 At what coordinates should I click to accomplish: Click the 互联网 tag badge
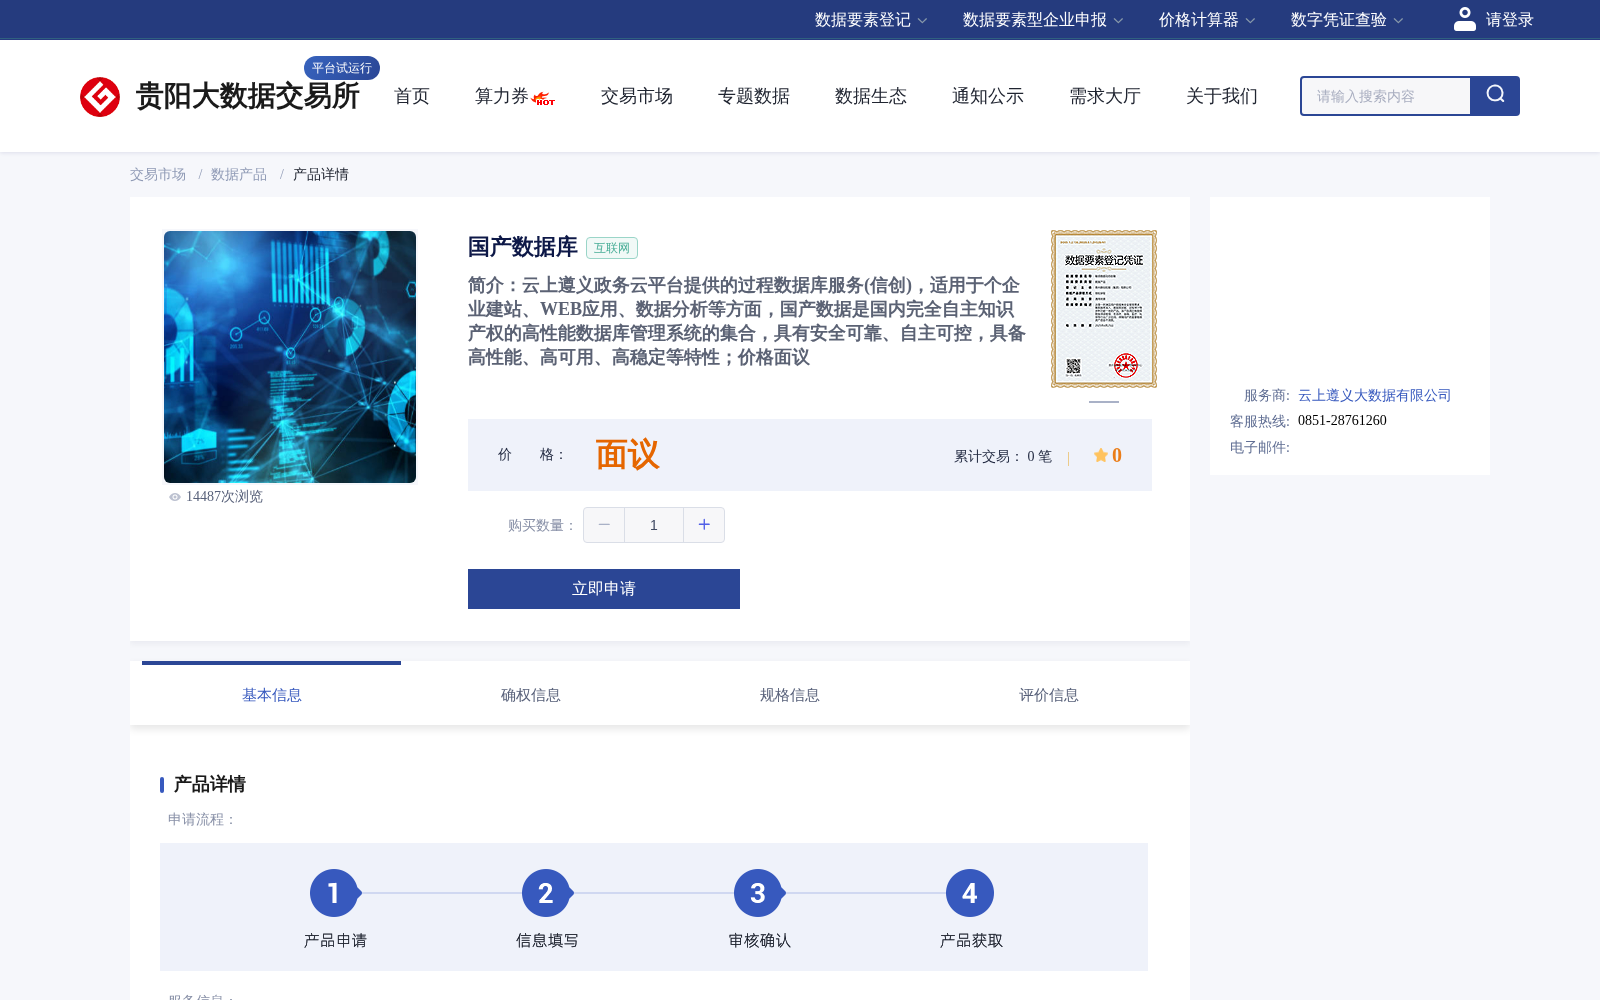click(612, 248)
